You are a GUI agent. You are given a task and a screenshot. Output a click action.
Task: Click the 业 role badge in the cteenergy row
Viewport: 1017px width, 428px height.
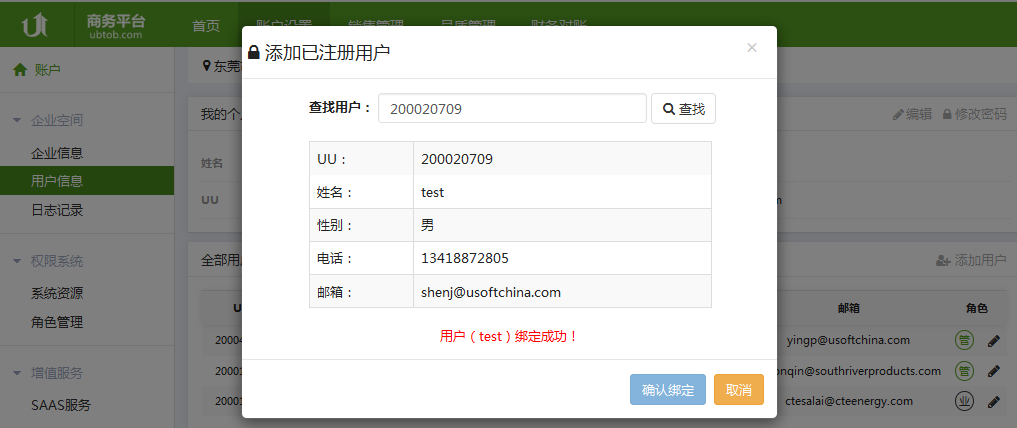[x=964, y=402]
